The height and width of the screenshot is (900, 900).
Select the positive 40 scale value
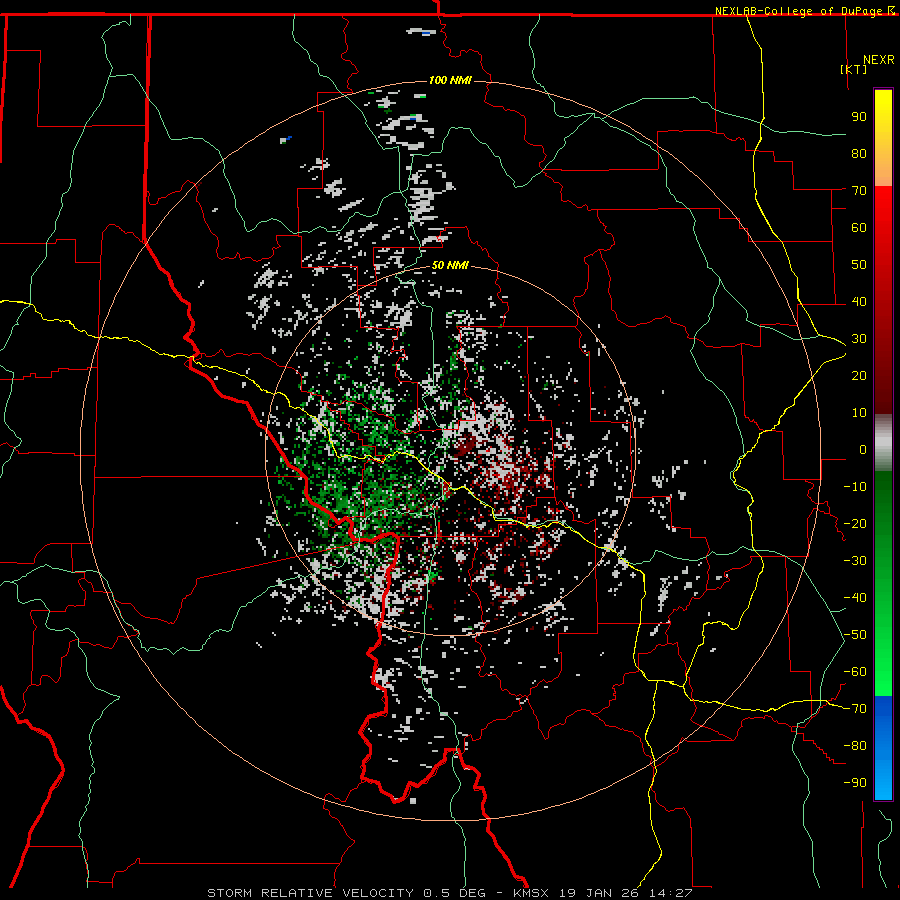[x=859, y=301]
